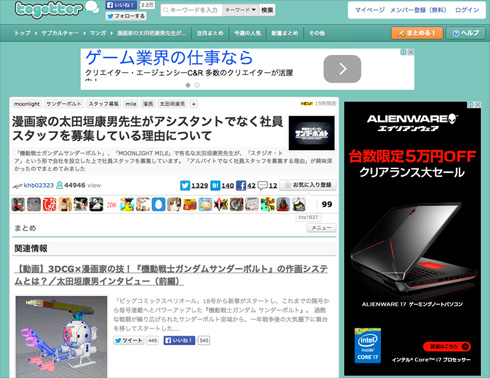This screenshot has height=378, width=490.
Task: Click the moonlight tag
Action: coord(27,104)
